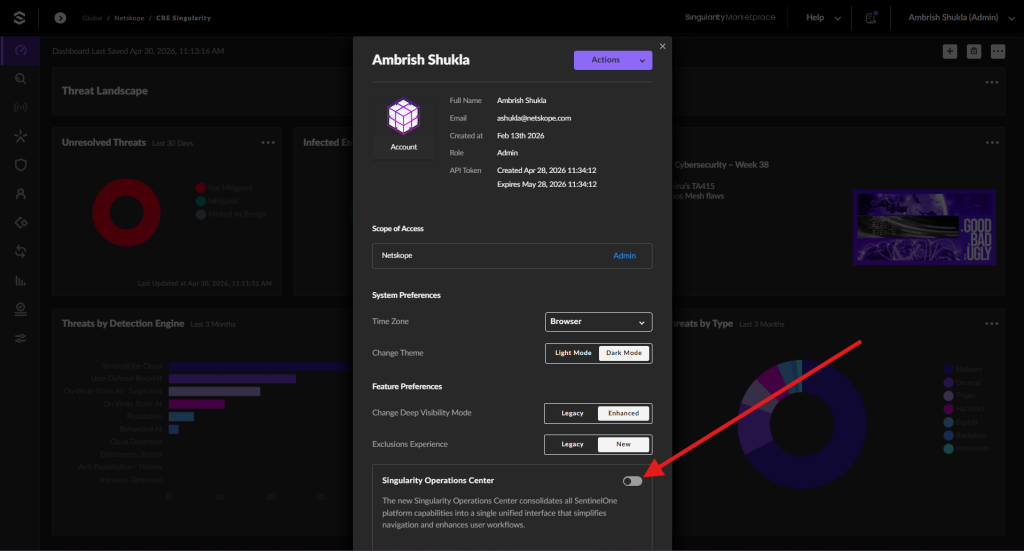Click the dashboard trash delete icon

[x=974, y=52]
